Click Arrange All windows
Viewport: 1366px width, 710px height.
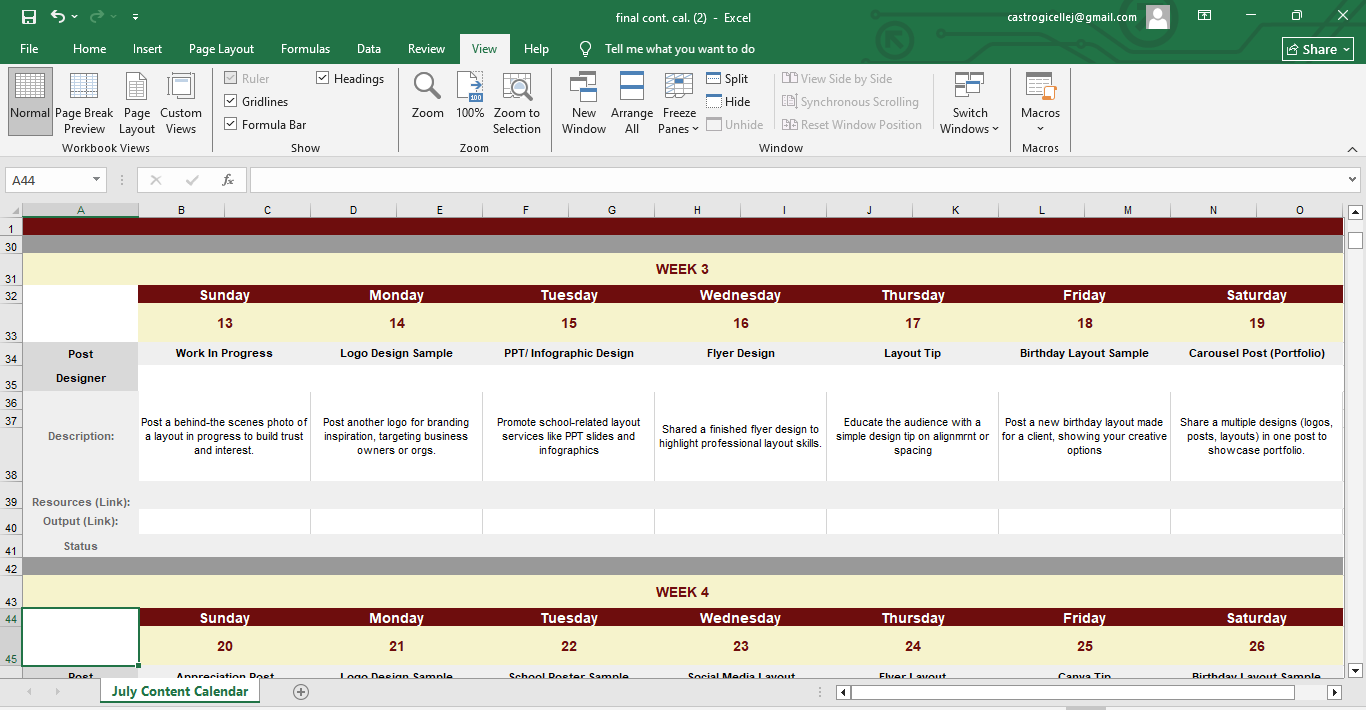(632, 102)
